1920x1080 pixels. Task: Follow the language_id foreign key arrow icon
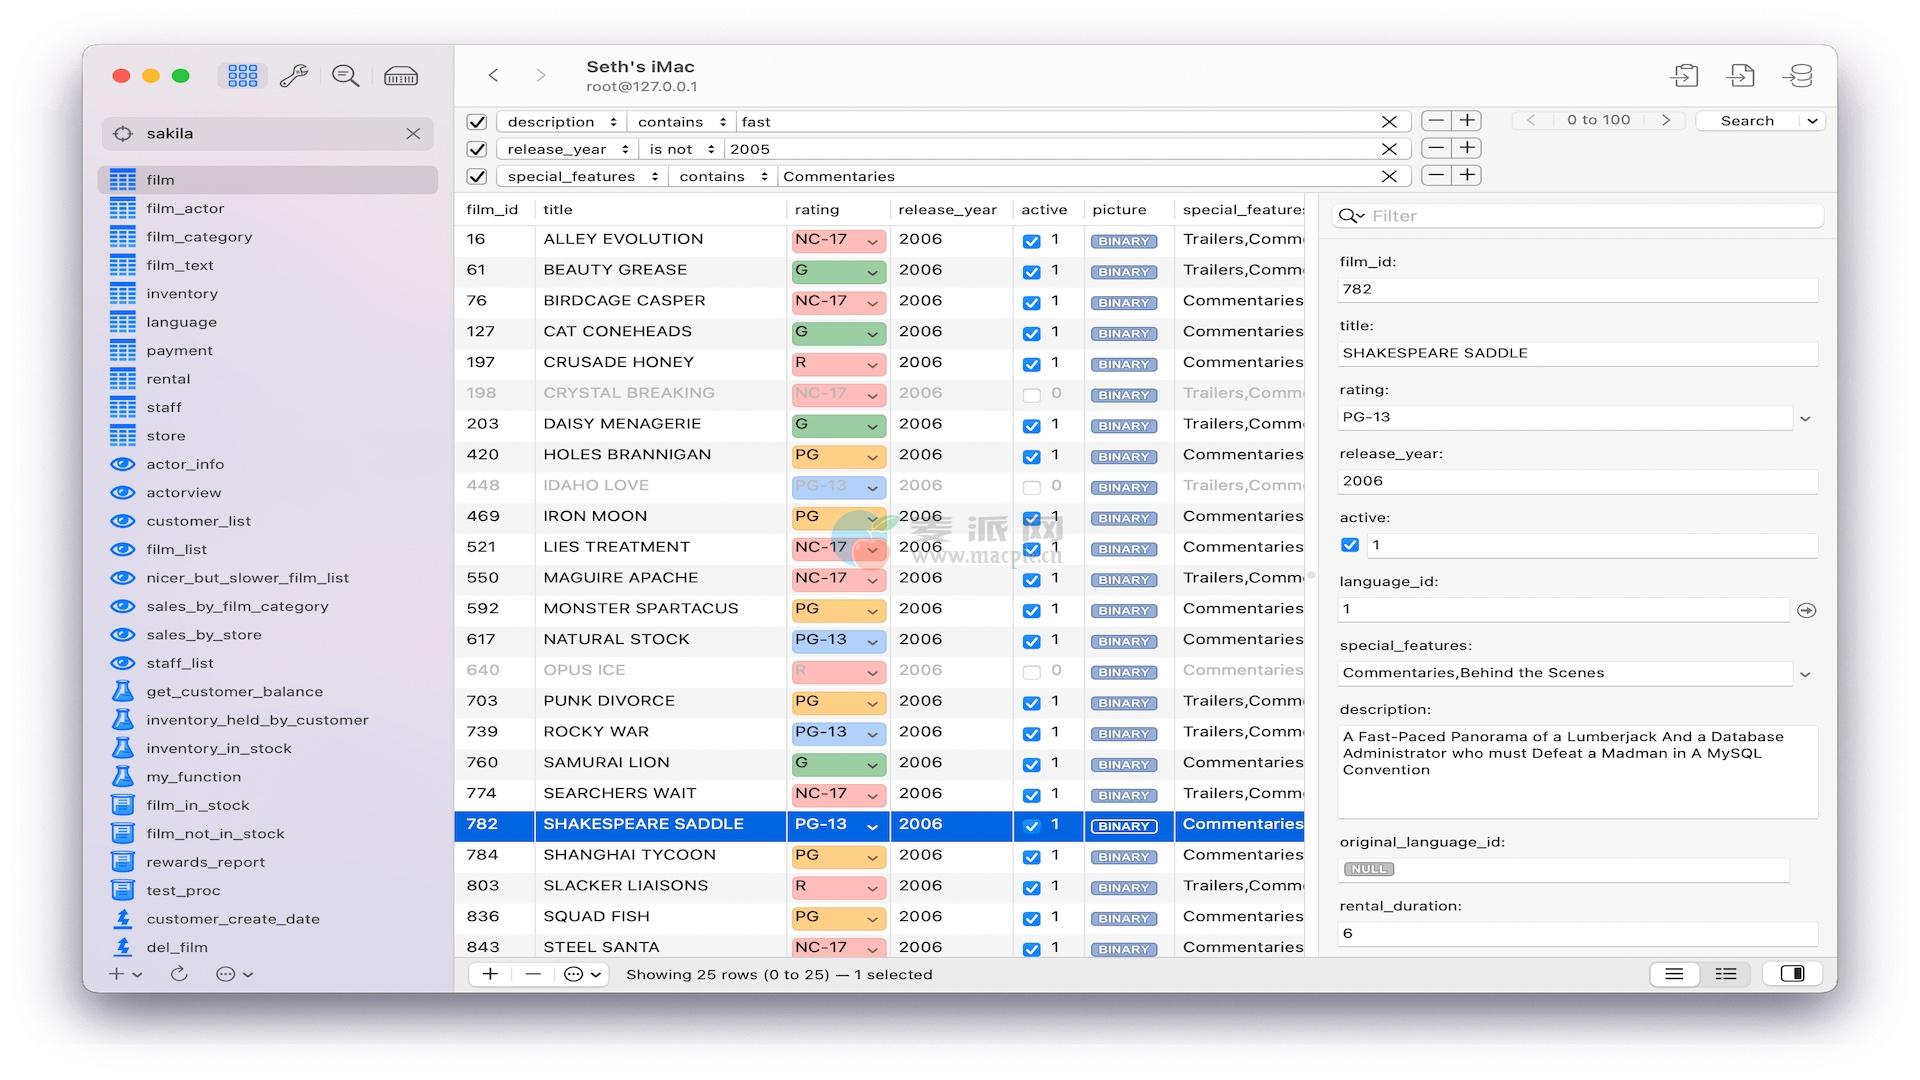pos(1806,610)
